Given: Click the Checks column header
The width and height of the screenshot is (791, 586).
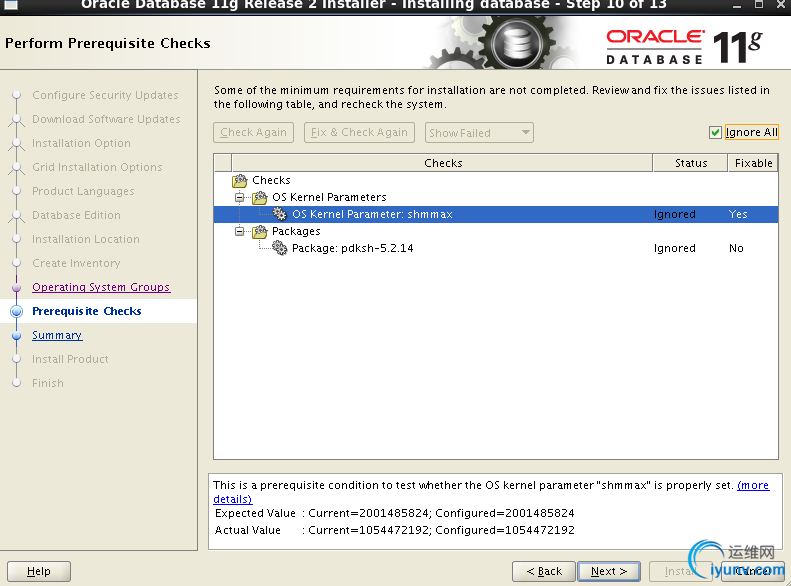Looking at the screenshot, I should point(442,163).
